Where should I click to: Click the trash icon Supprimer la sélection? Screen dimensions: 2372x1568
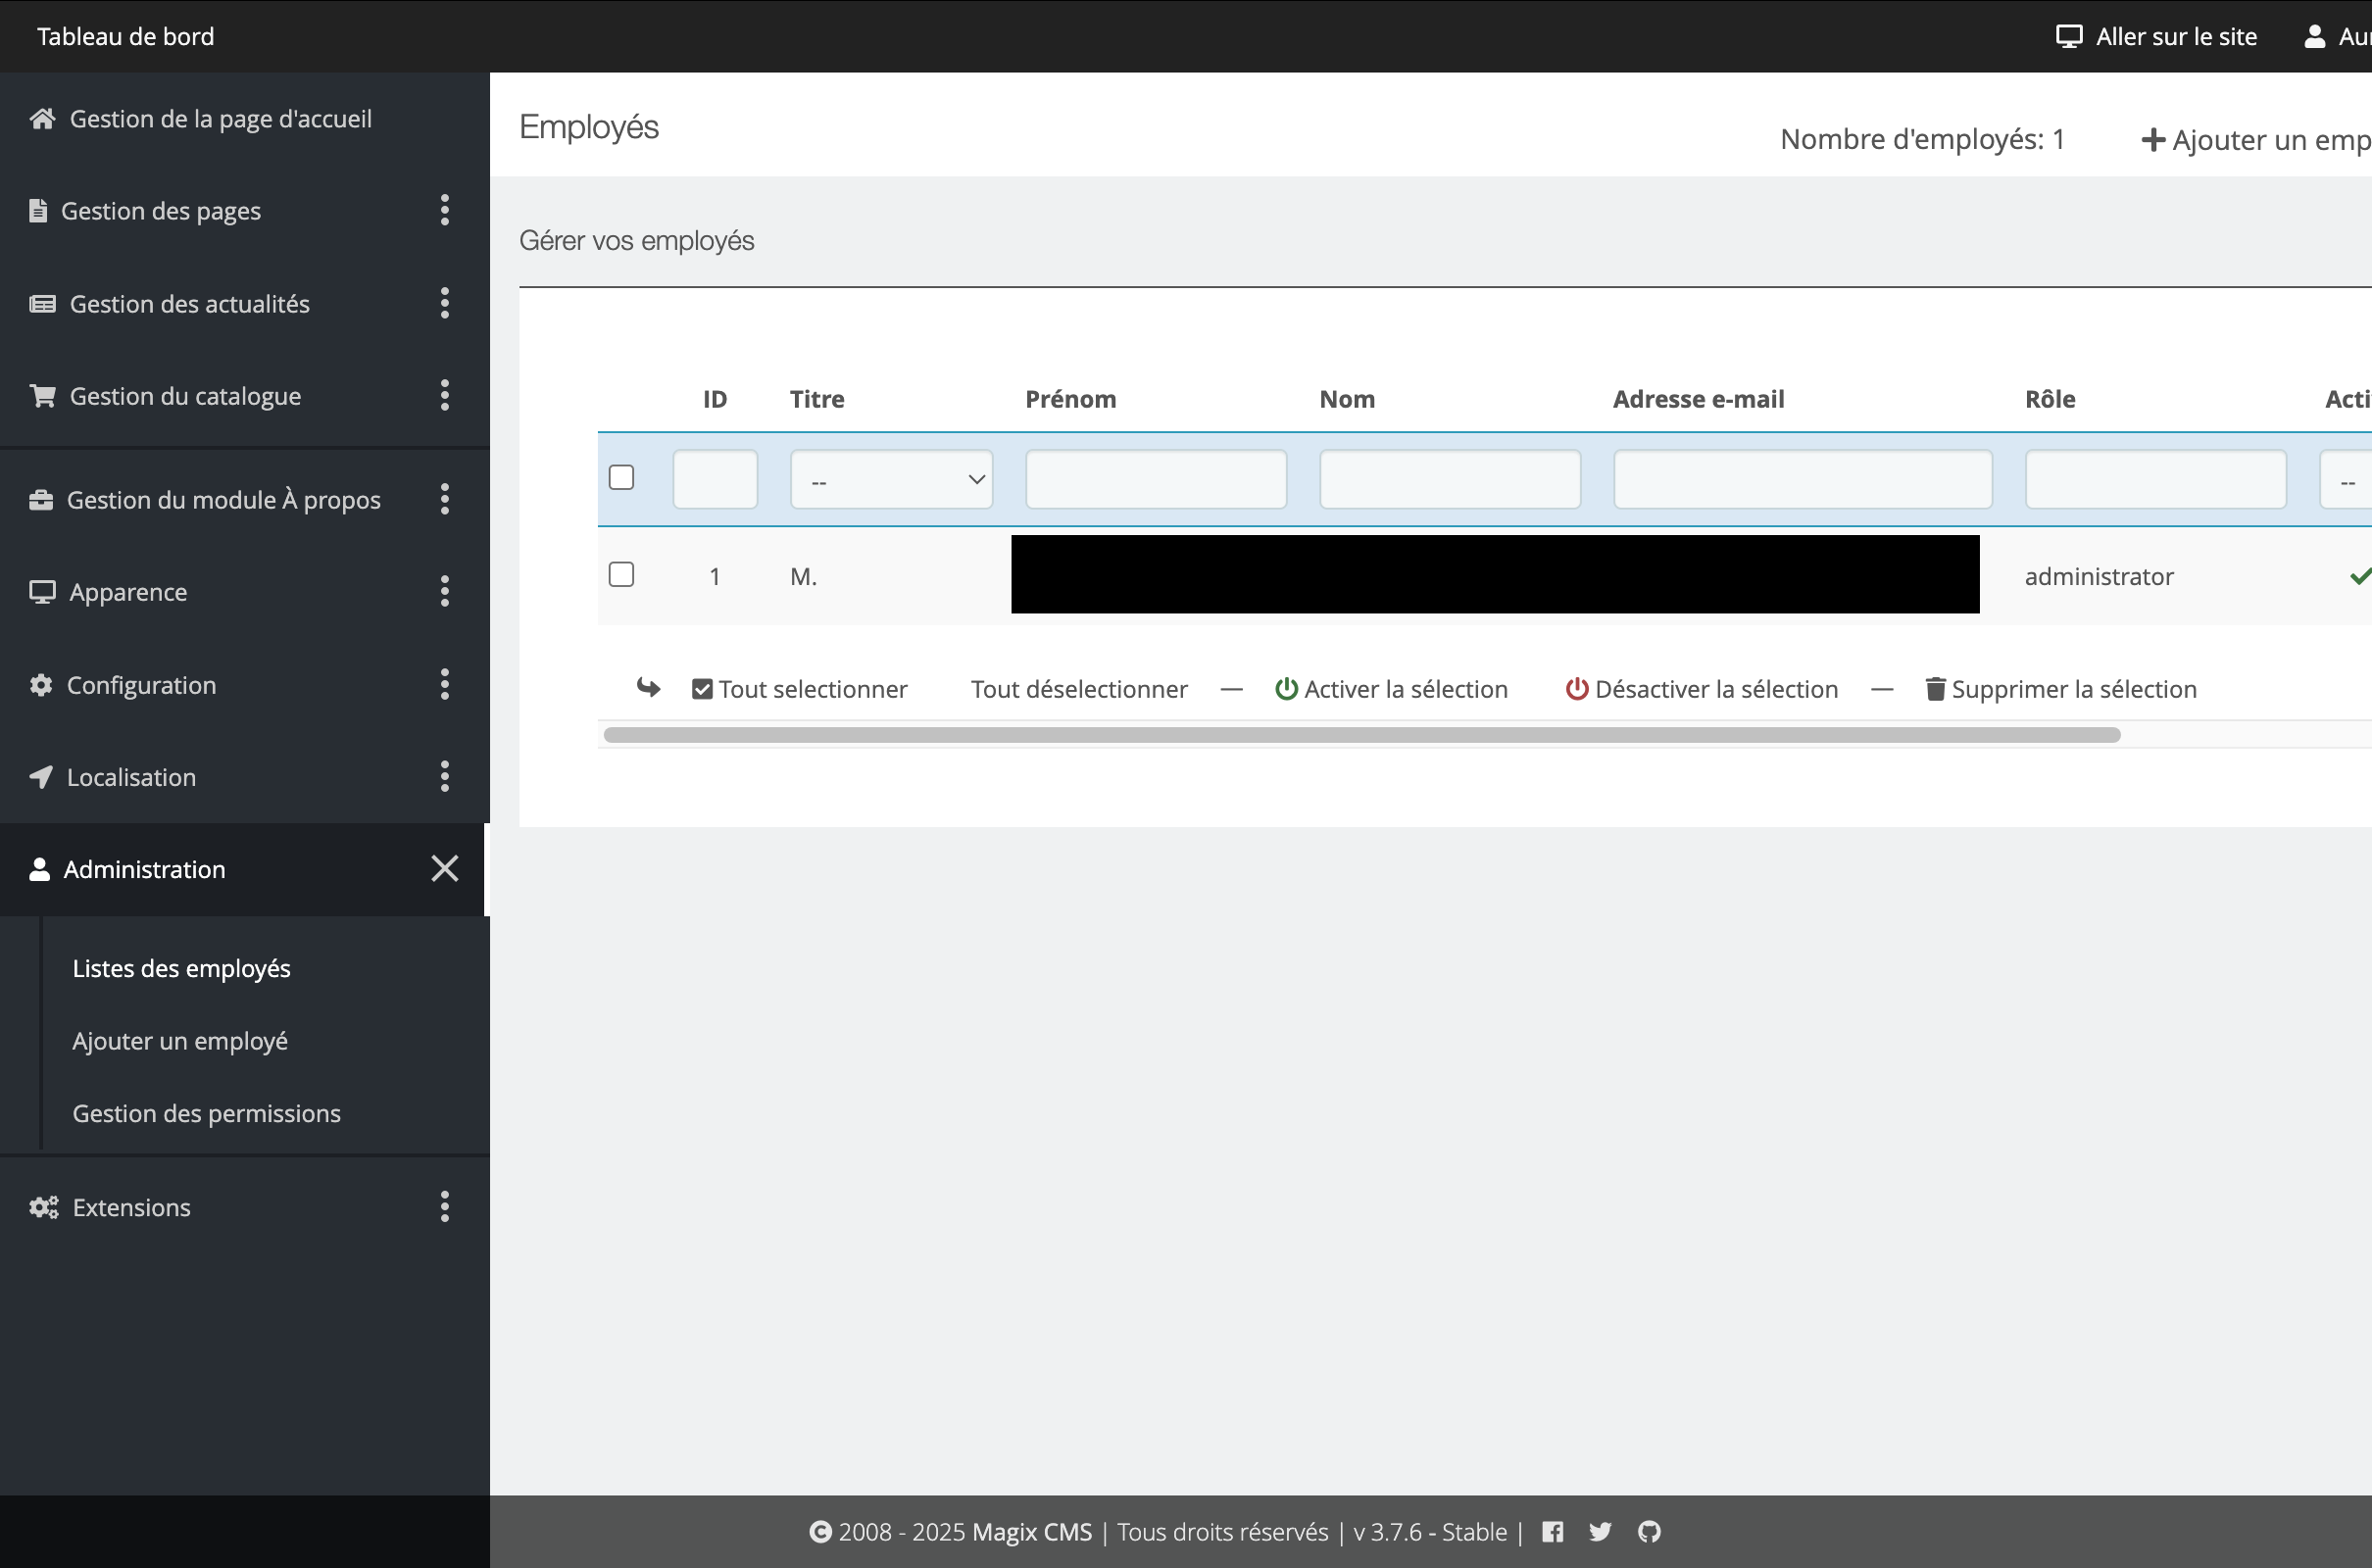[x=1935, y=689]
